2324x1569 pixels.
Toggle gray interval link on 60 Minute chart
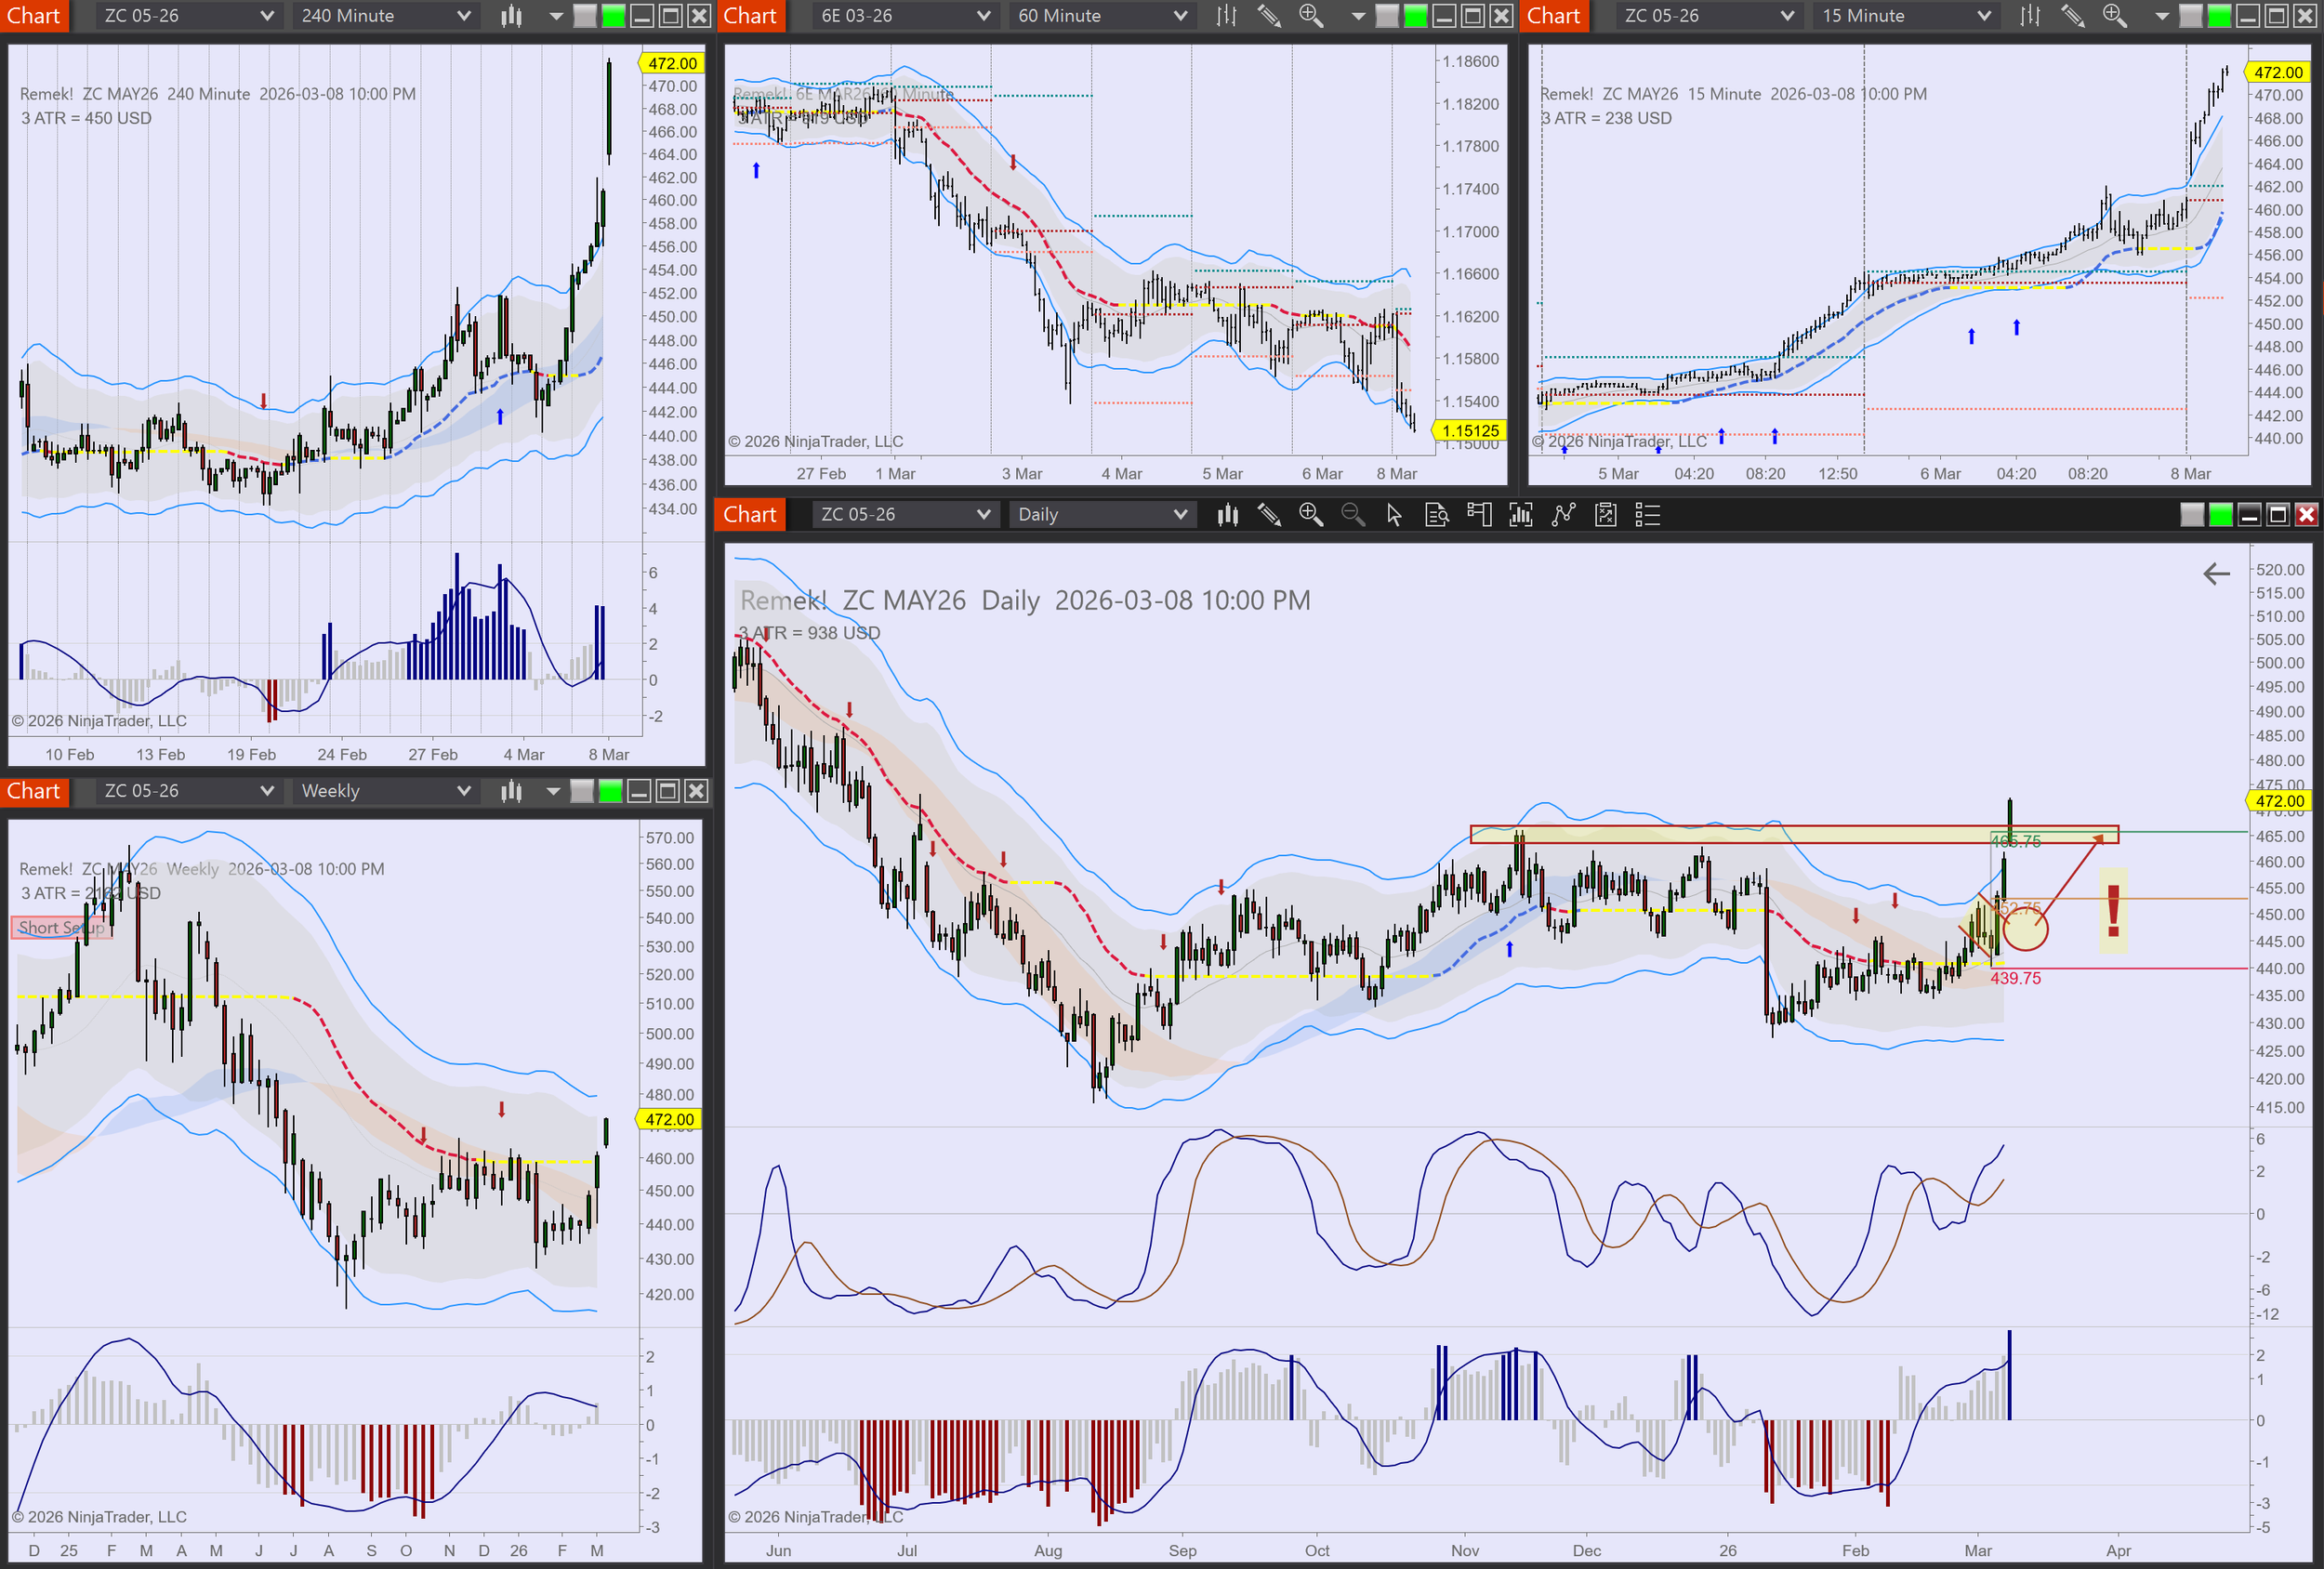pos(1387,16)
